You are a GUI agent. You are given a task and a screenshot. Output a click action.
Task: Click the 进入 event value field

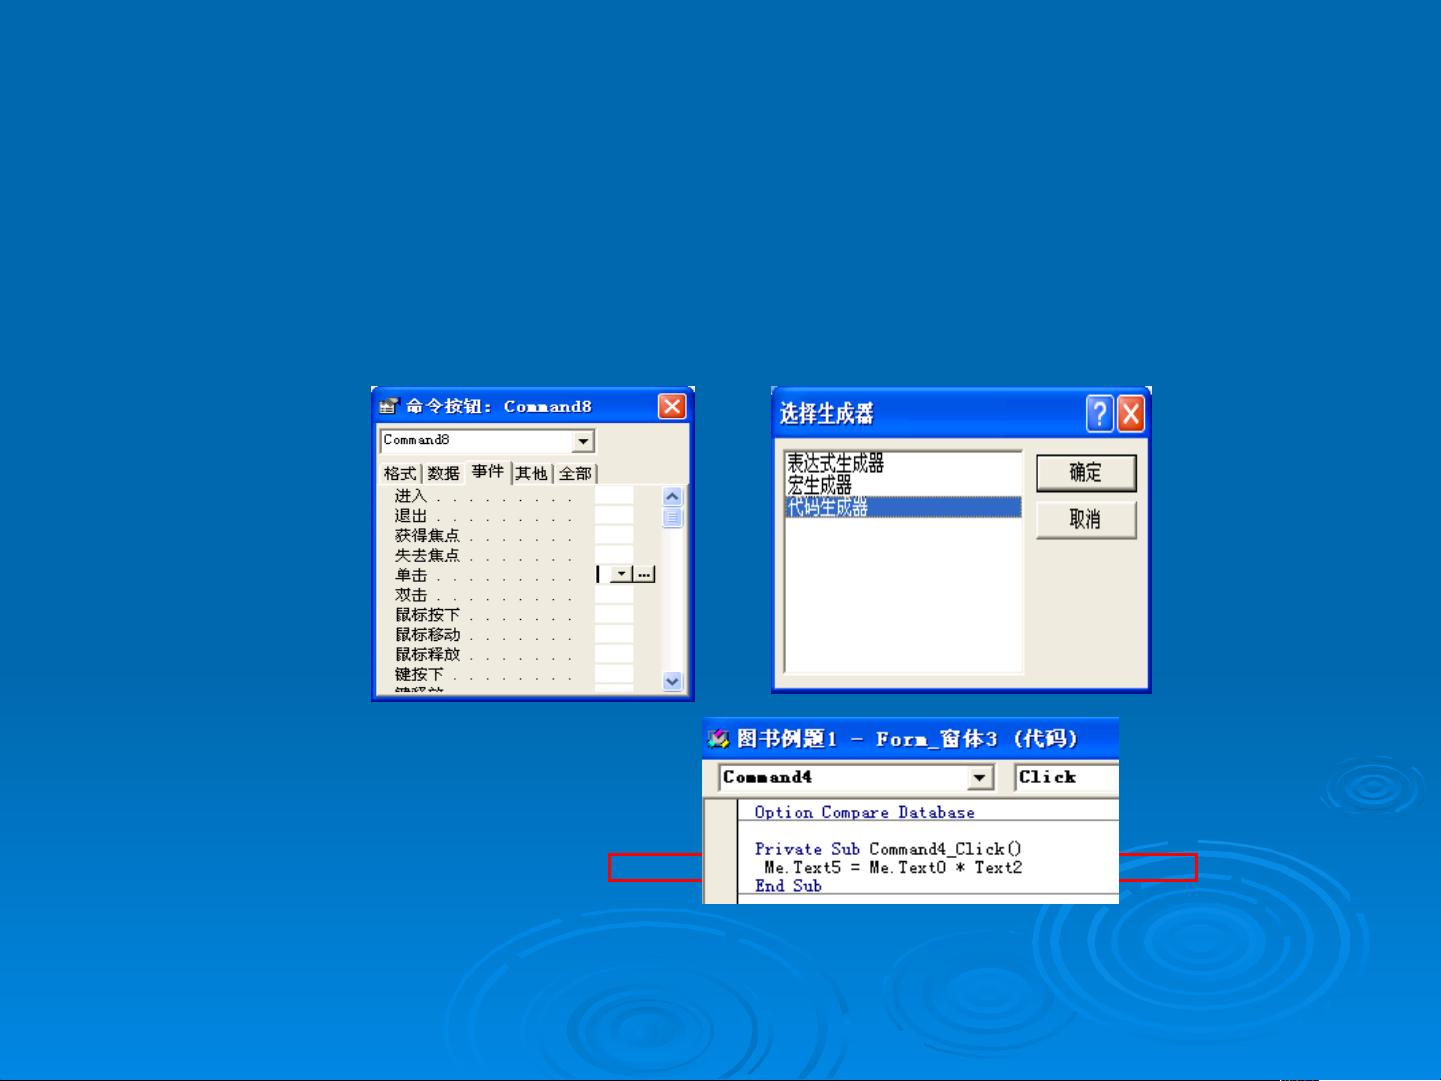614,496
